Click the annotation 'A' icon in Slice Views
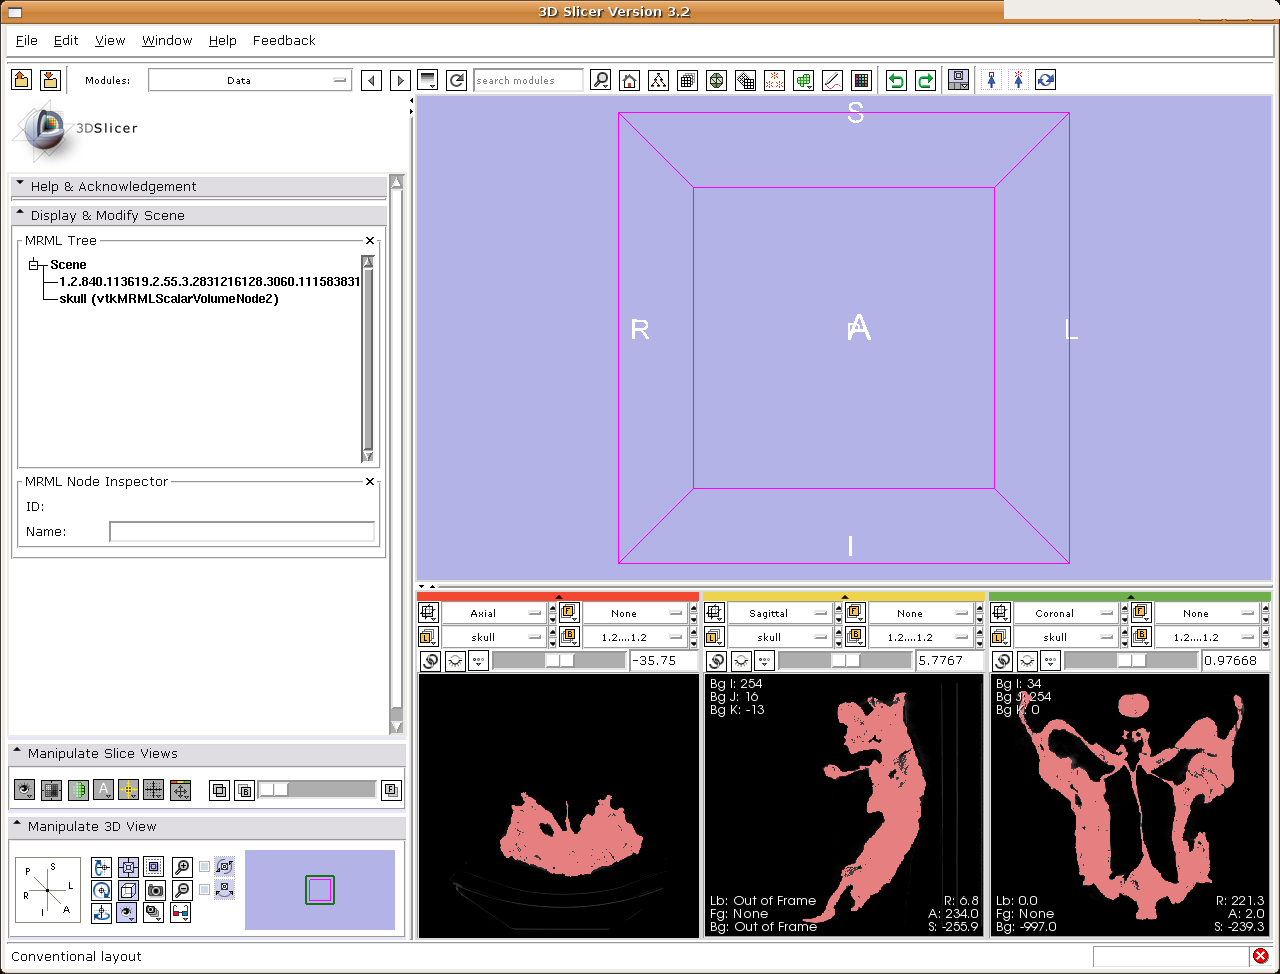 pos(103,790)
